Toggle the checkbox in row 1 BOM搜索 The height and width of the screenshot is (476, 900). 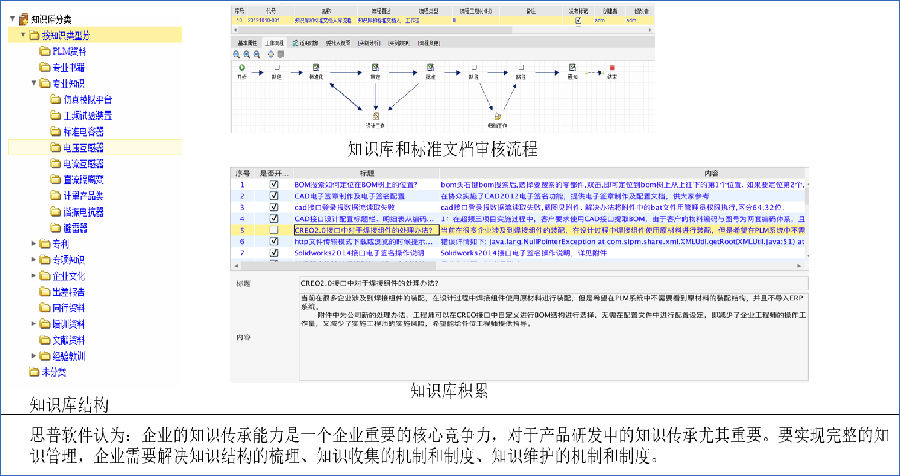click(x=274, y=185)
